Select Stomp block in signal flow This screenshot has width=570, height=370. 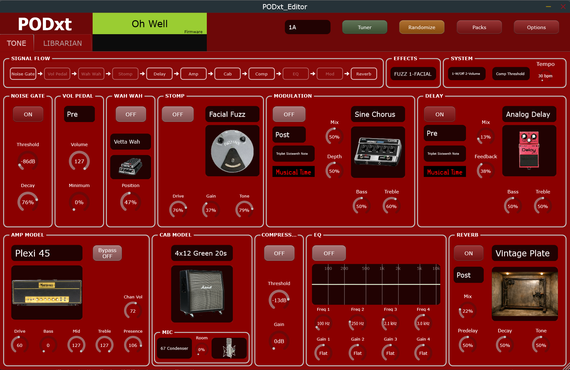point(125,74)
